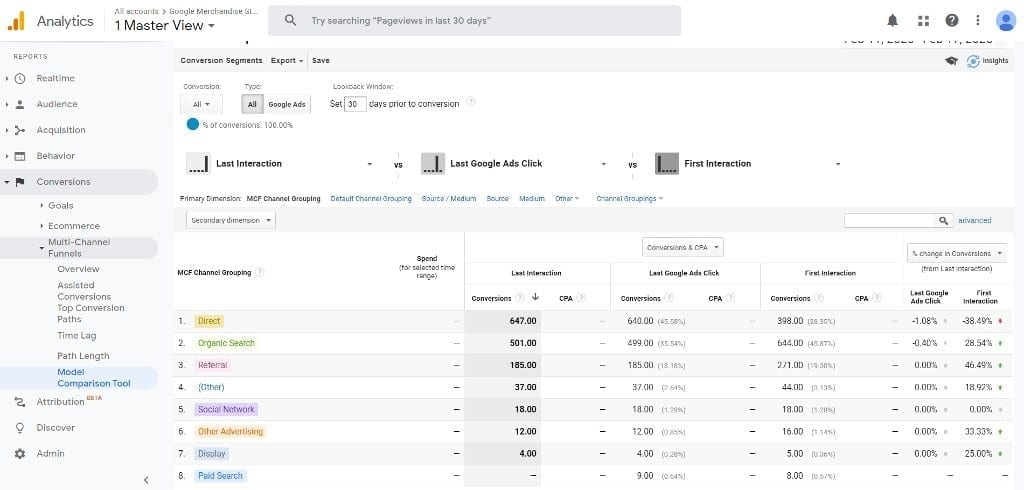The width and height of the screenshot is (1024, 490).
Task: Open the Model Comparison Tool
Action: (x=94, y=378)
